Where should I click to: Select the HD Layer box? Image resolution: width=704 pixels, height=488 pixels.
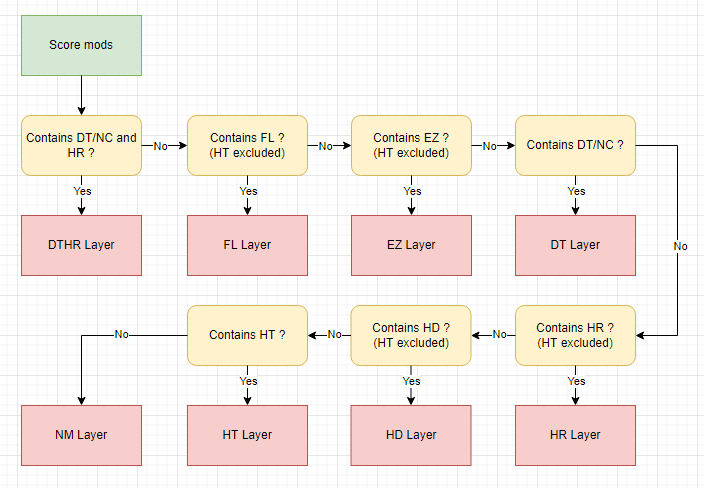coord(411,435)
